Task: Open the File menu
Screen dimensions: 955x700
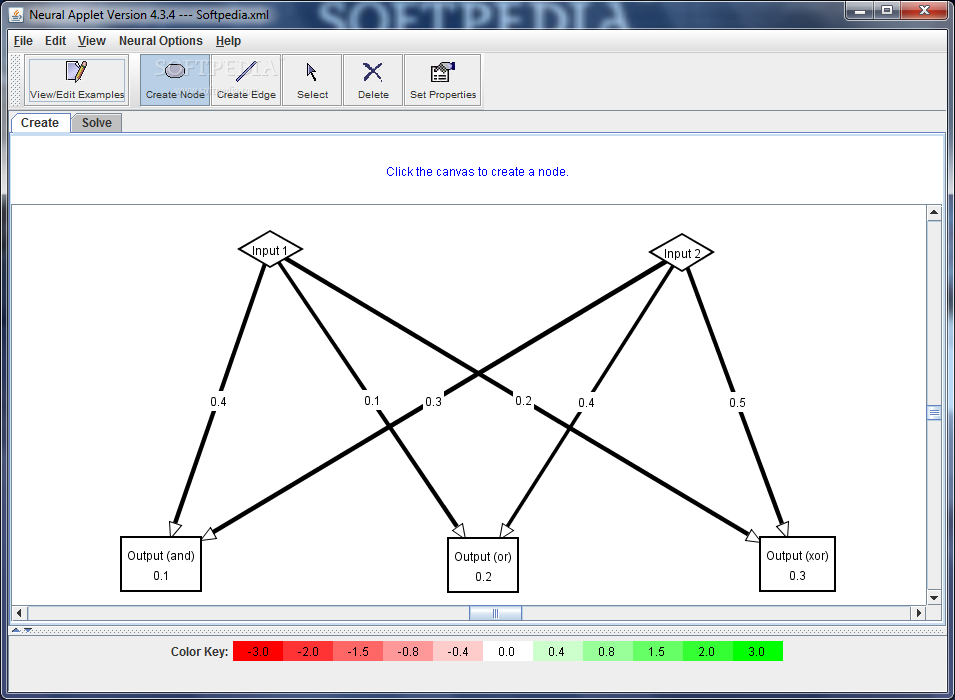Action: pyautogui.click(x=23, y=41)
